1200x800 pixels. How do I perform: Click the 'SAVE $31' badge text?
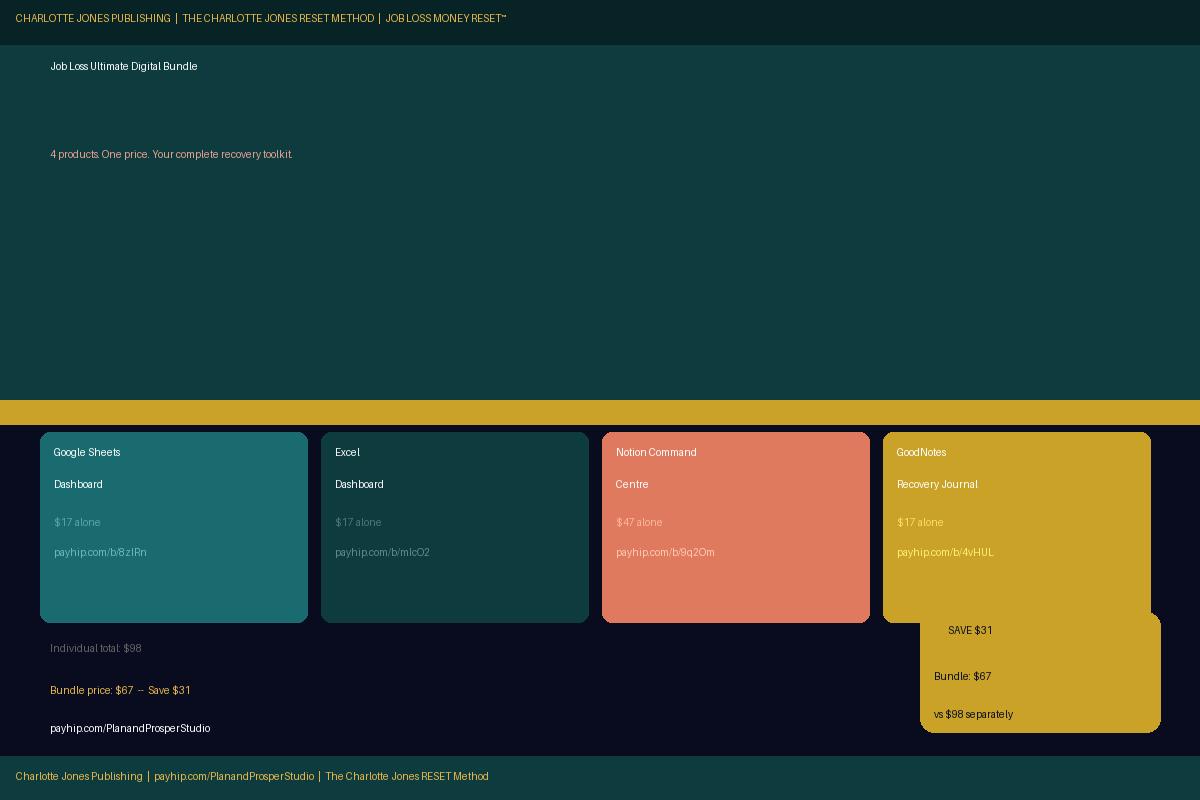coord(970,630)
